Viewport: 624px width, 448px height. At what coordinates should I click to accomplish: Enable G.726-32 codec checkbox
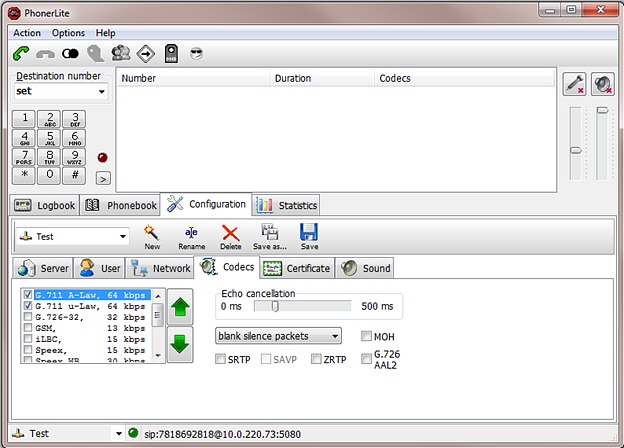tap(27, 317)
